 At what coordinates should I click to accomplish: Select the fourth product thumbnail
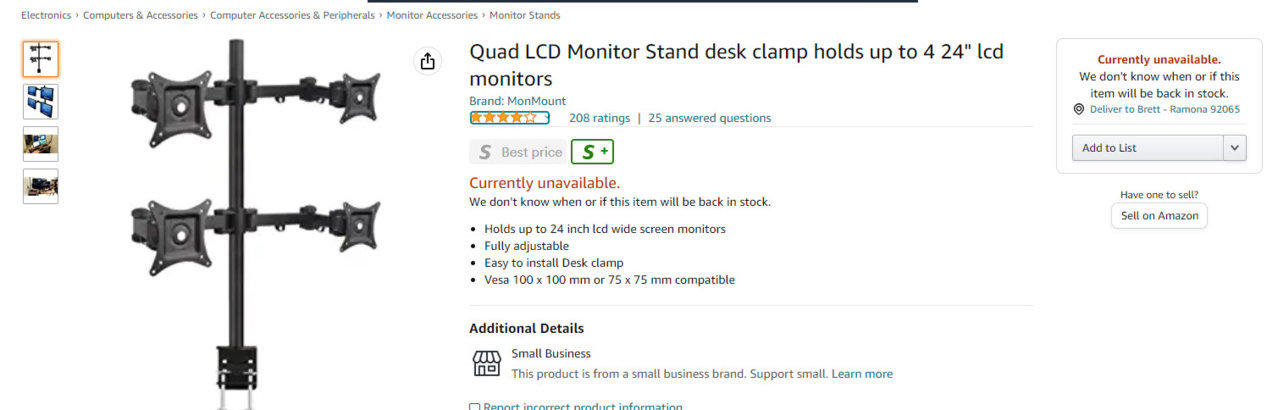click(41, 186)
